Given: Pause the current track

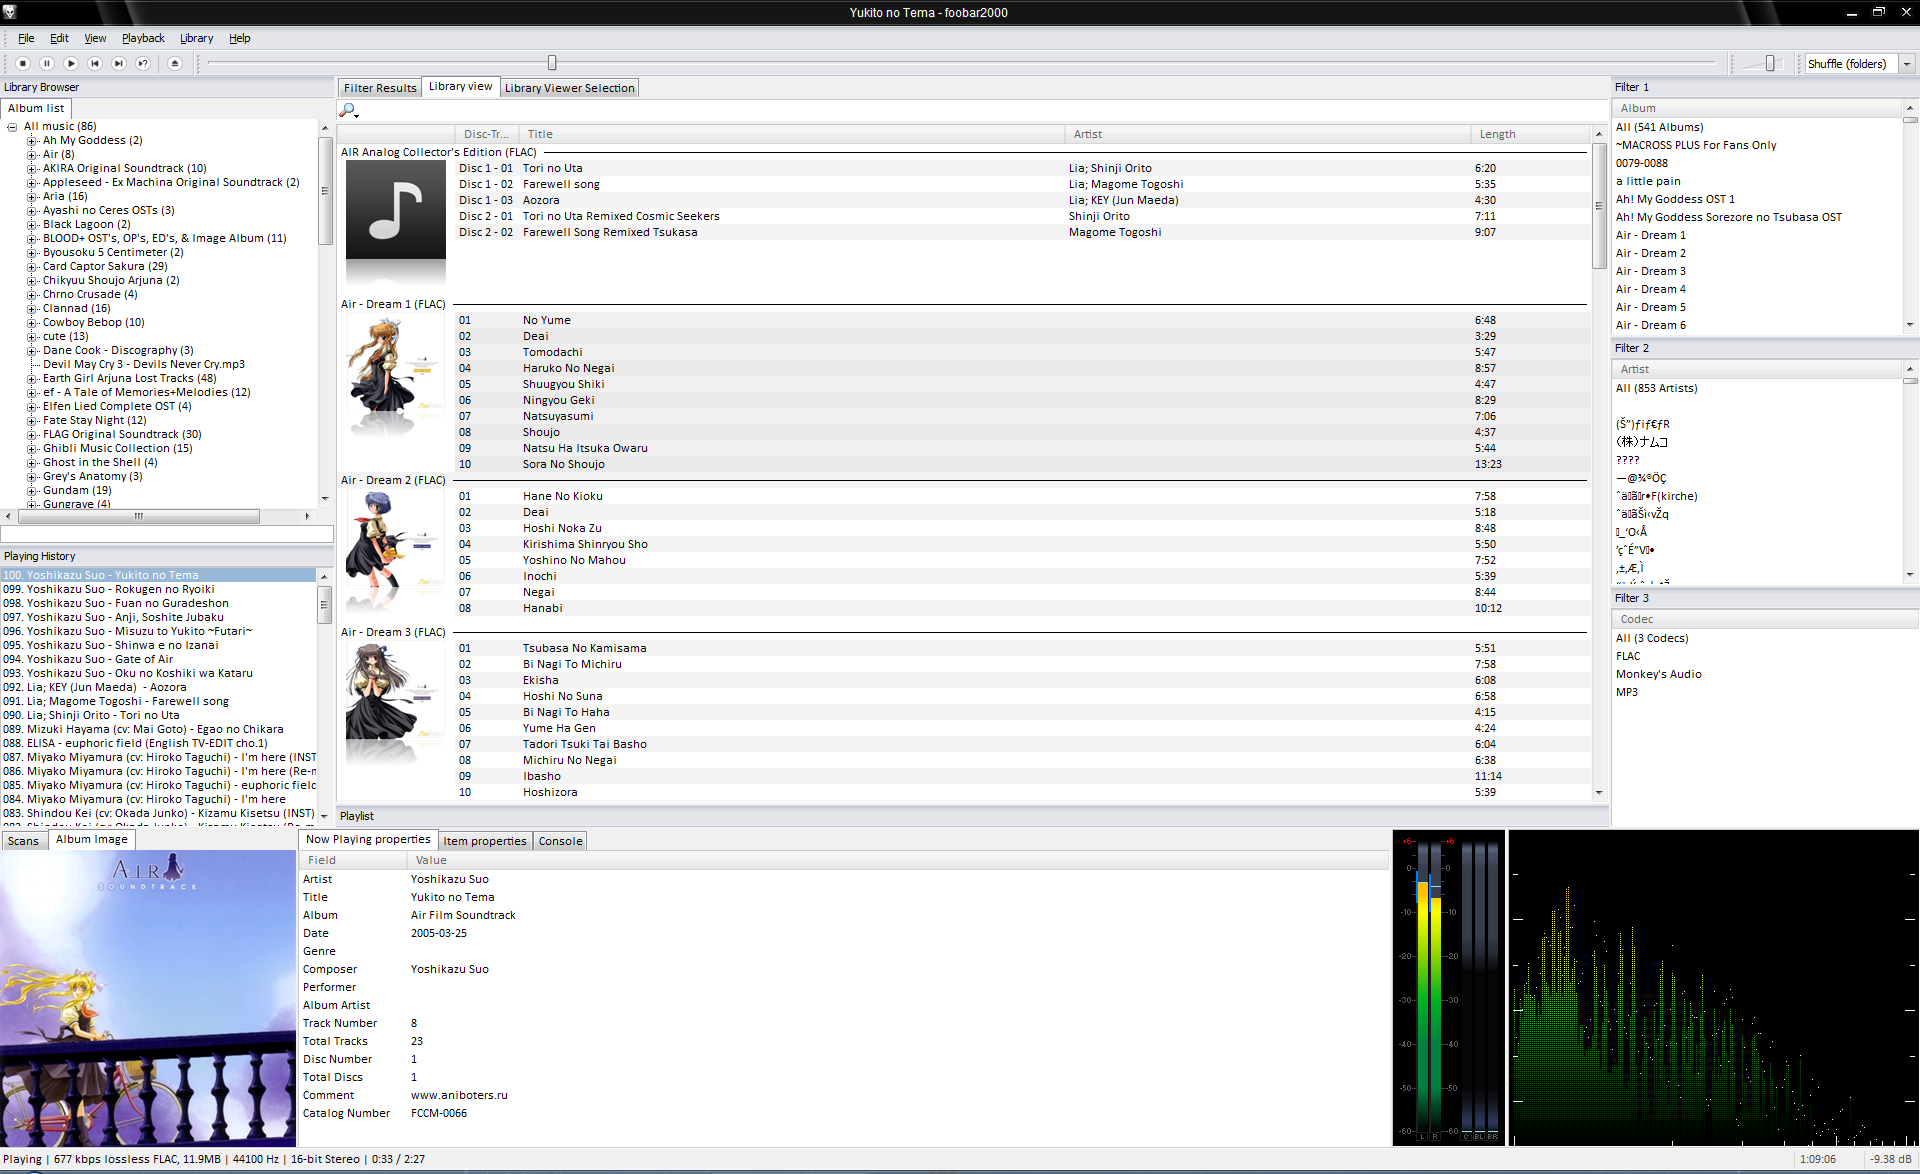Looking at the screenshot, I should (x=47, y=63).
